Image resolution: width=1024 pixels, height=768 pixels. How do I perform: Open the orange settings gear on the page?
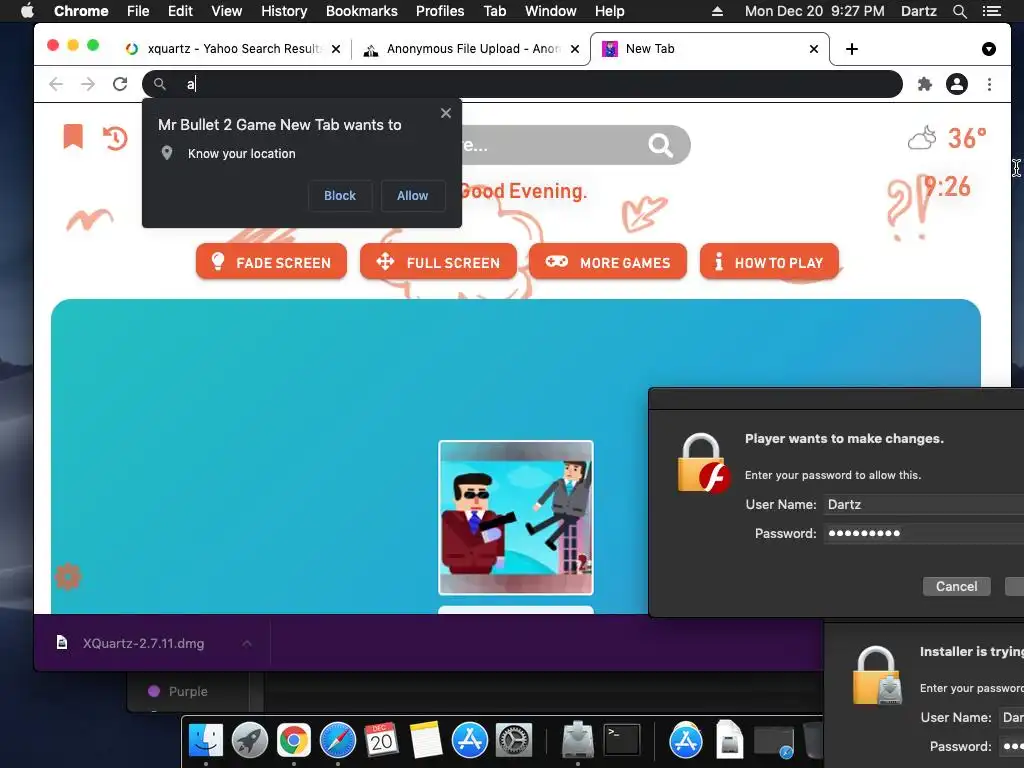pyautogui.click(x=68, y=577)
